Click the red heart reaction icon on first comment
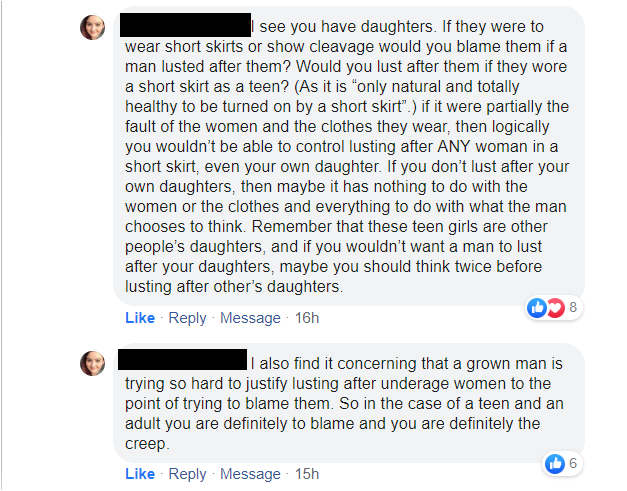 click(x=555, y=309)
